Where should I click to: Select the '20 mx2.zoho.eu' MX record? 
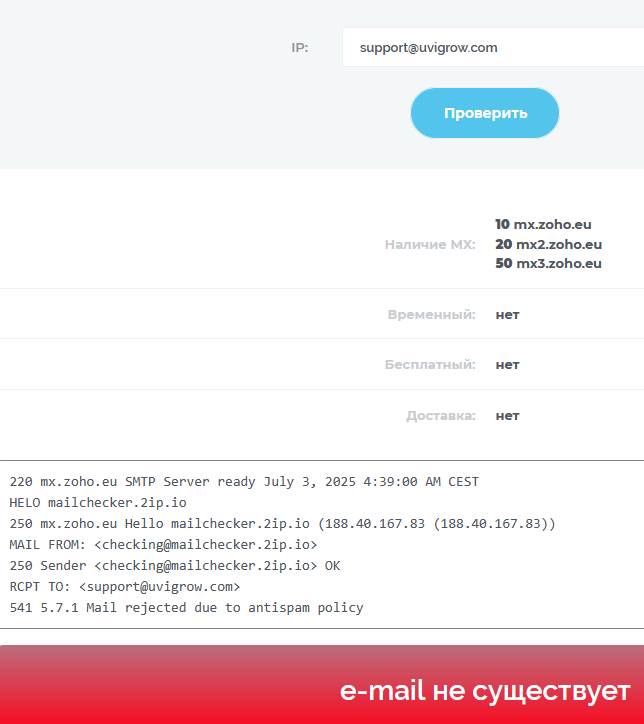pyautogui.click(x=548, y=244)
